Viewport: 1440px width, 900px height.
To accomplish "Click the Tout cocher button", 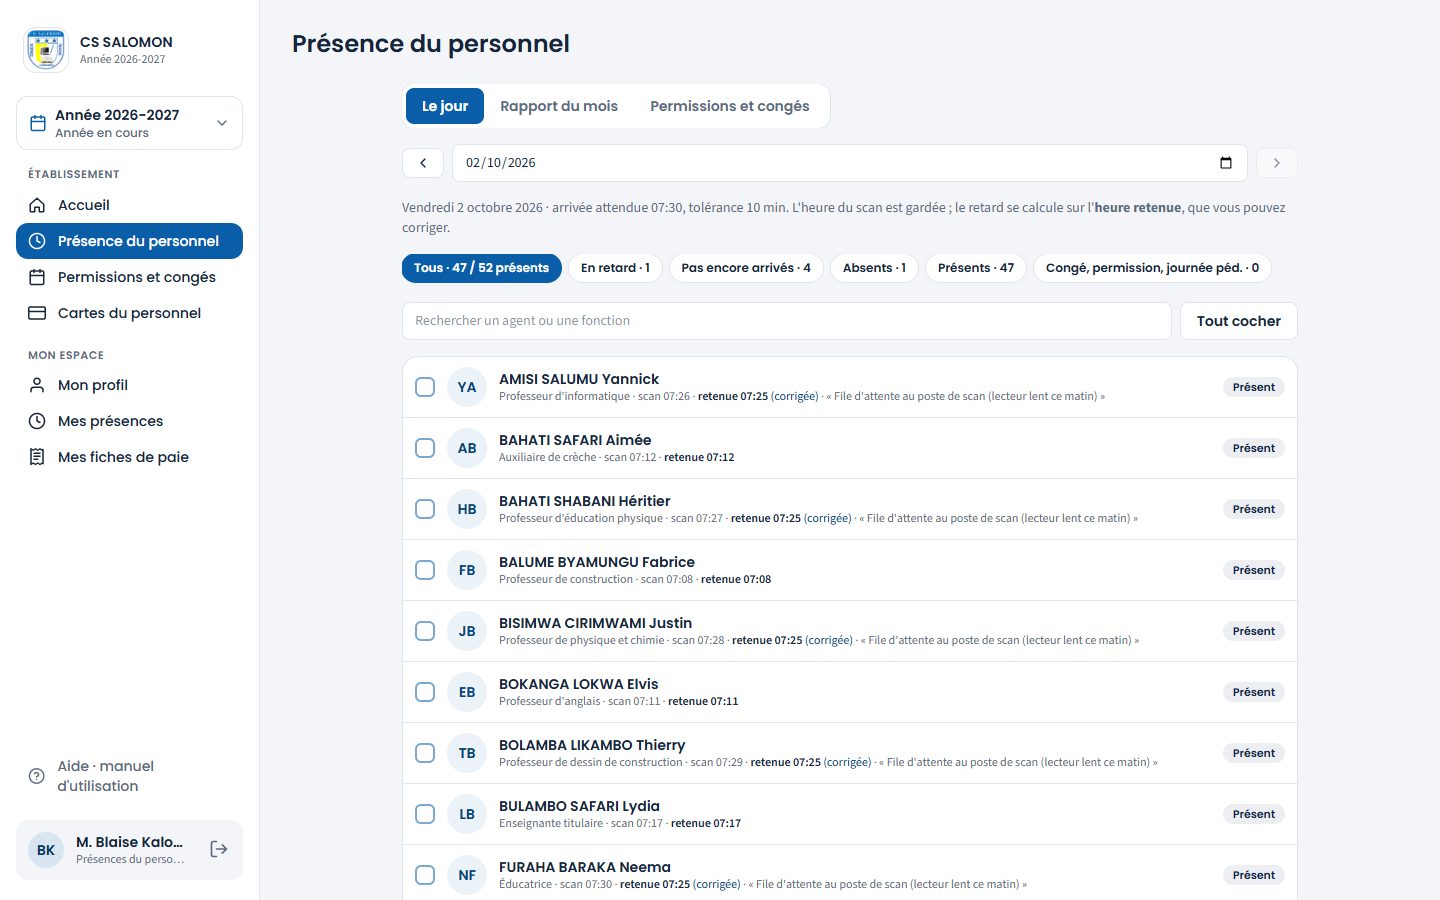I will pos(1239,321).
